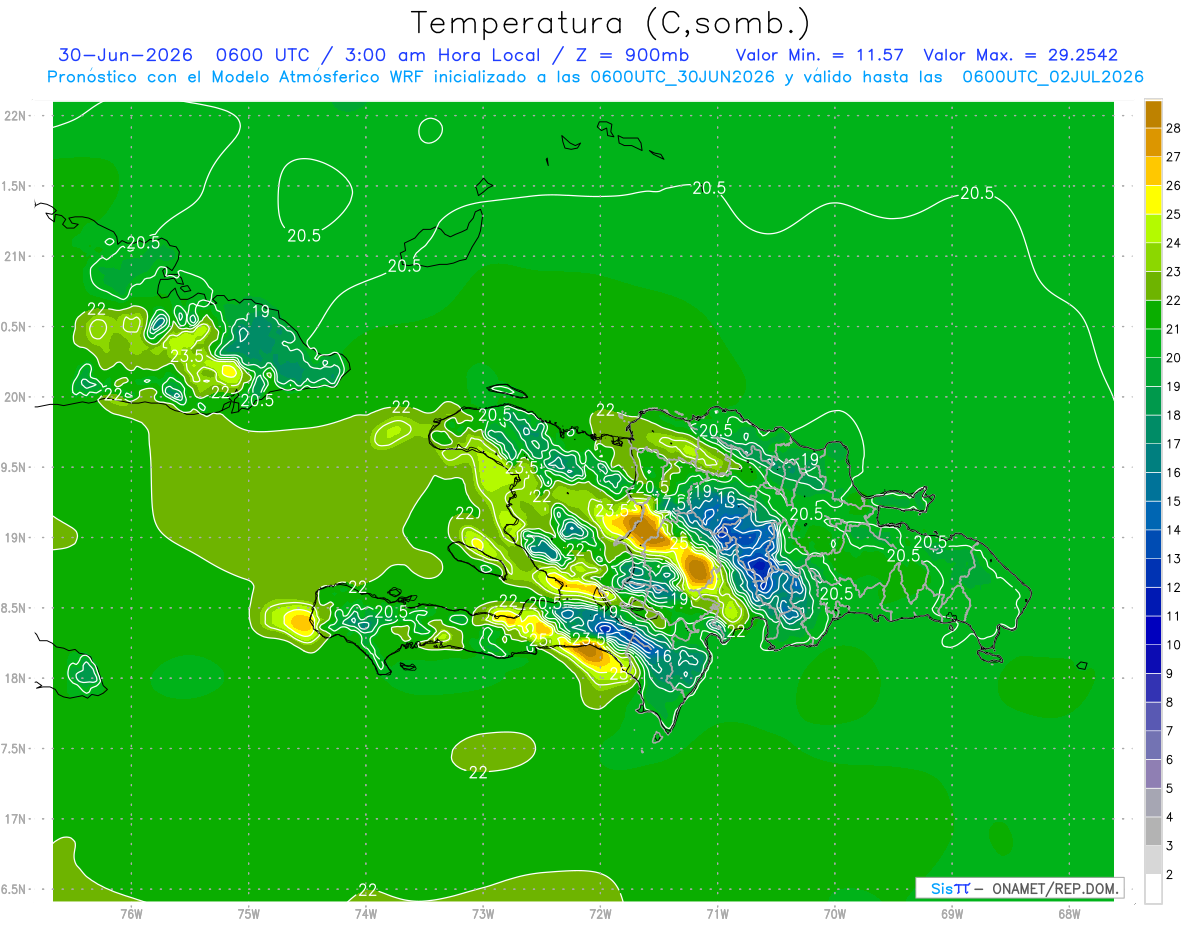The width and height of the screenshot is (1200, 927).
Task: Click the 19 label on the color scale
Action: coord(1174,387)
